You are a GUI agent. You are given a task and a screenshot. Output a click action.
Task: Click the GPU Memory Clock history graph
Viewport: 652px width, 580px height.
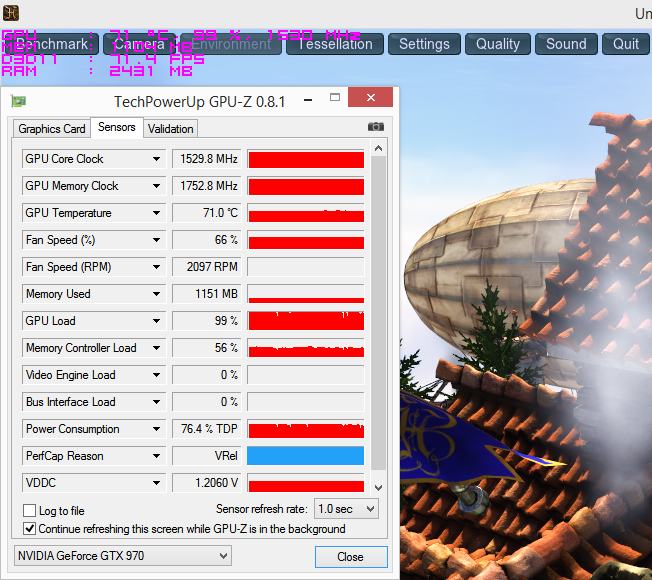(306, 186)
